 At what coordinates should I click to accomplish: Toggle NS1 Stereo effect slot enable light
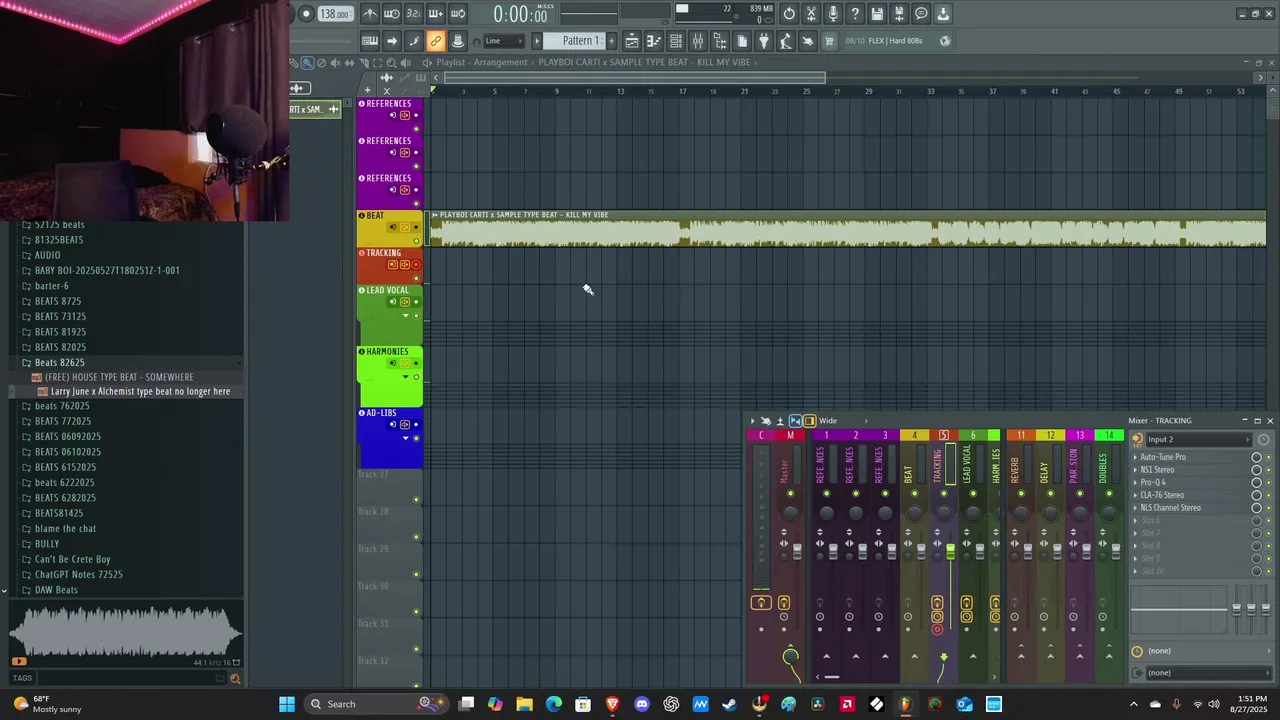click(x=1268, y=470)
